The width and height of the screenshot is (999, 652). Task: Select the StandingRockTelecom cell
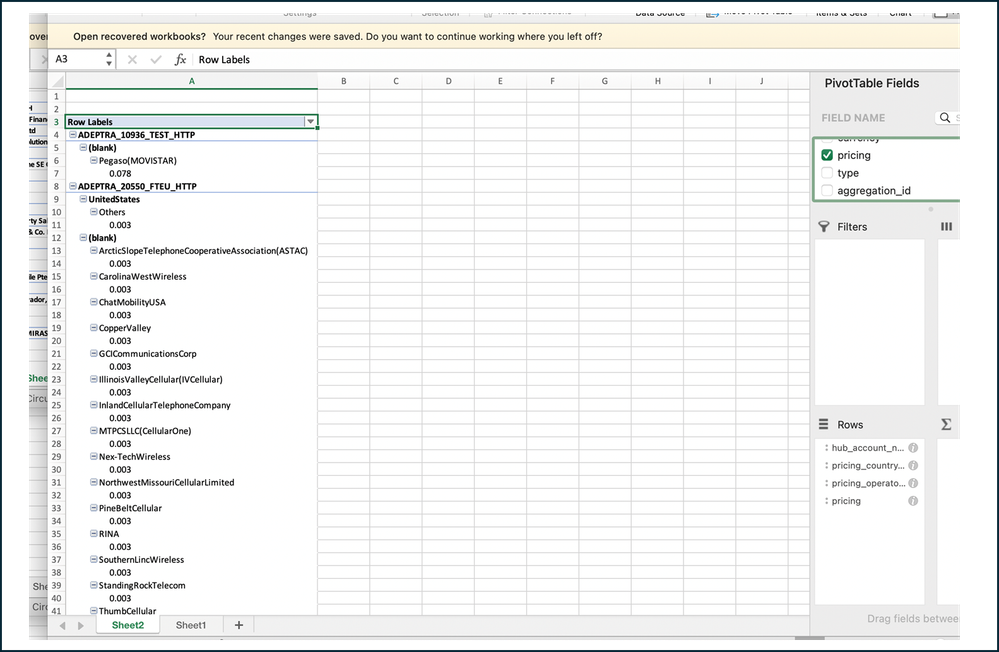coord(191,585)
